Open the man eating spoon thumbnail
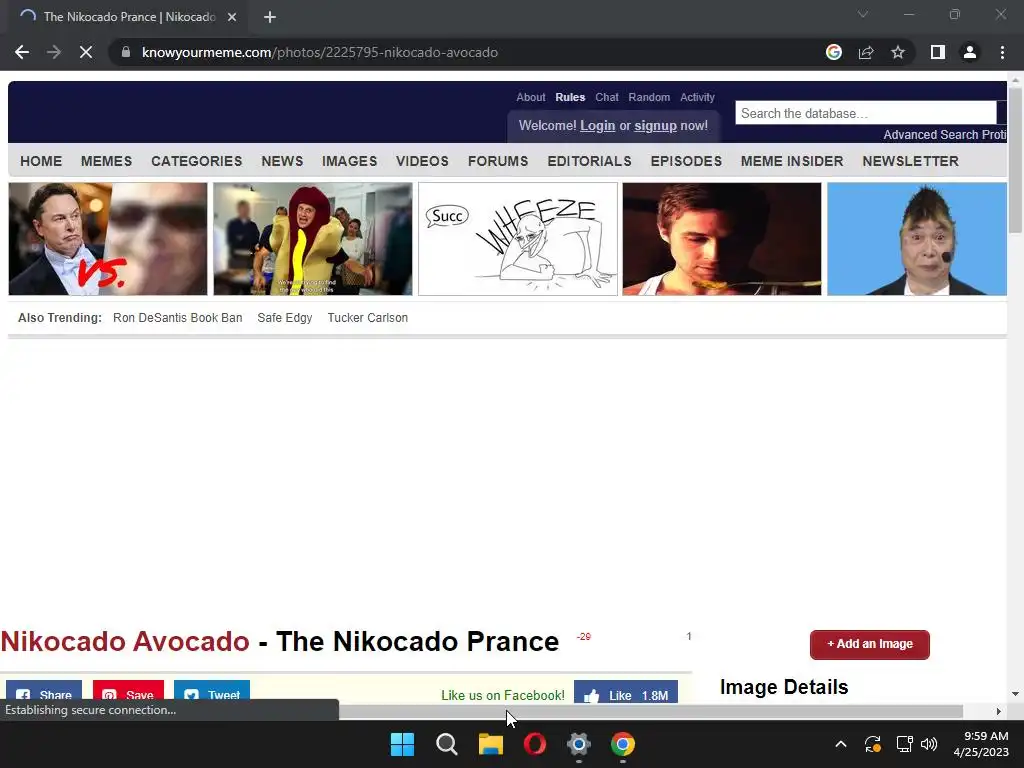 [x=722, y=239]
